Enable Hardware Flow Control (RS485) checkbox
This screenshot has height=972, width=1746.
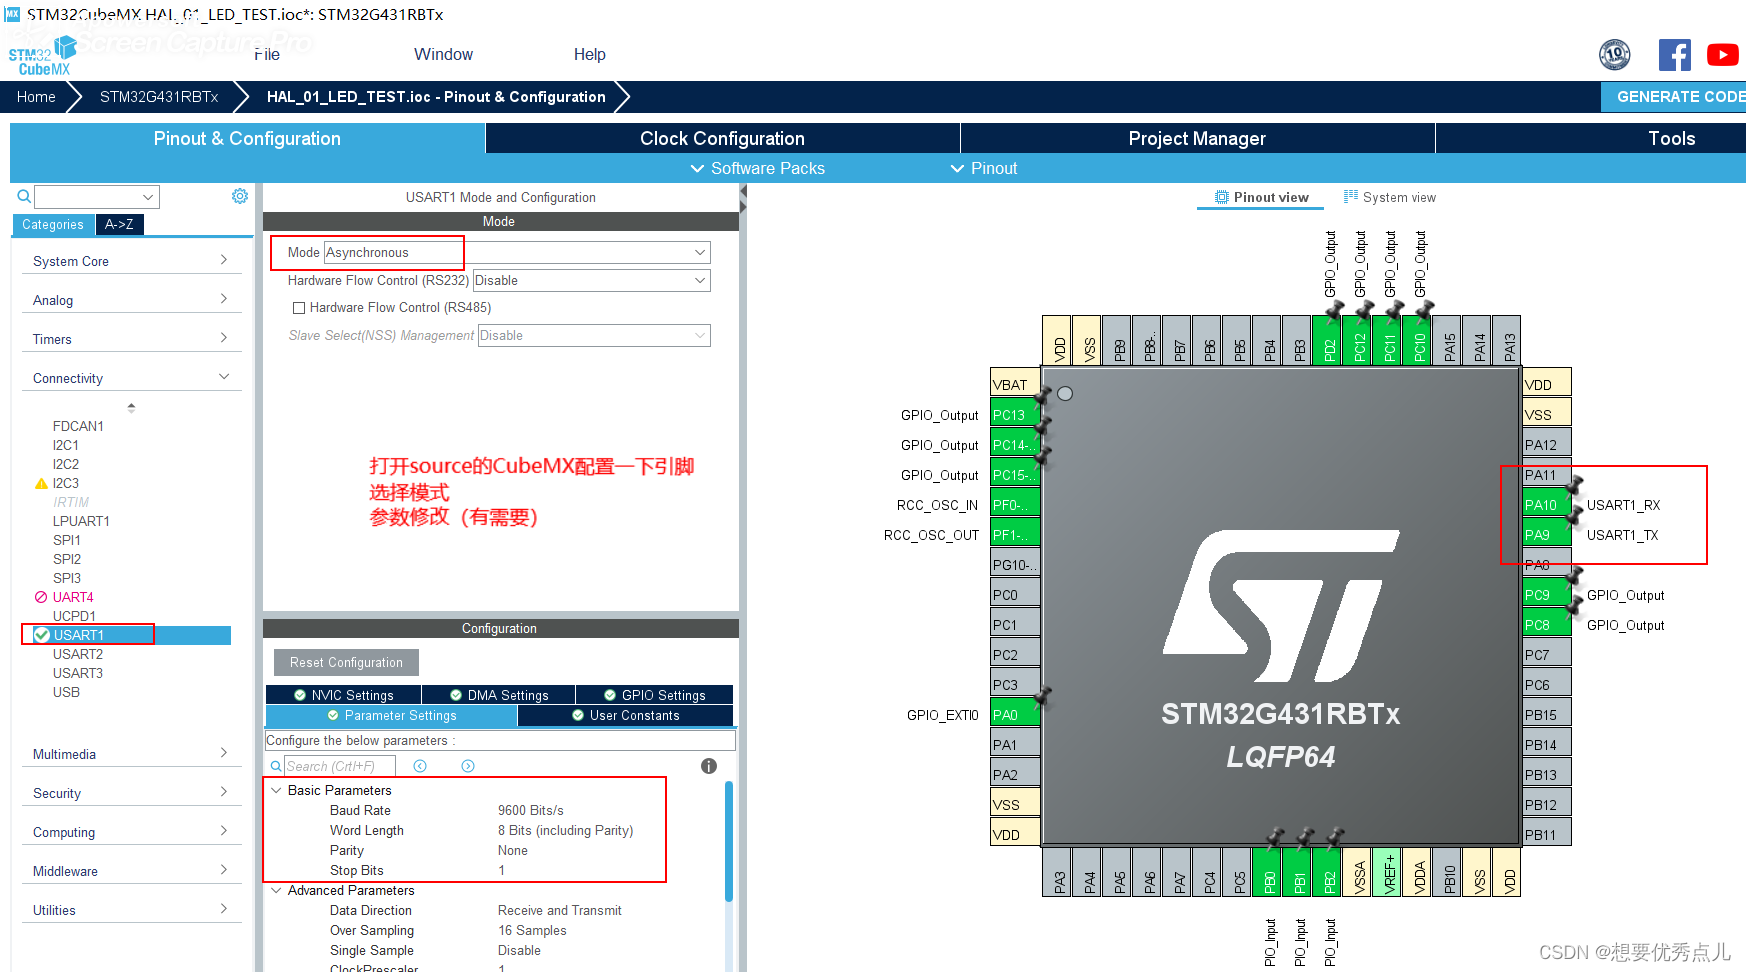(x=299, y=307)
